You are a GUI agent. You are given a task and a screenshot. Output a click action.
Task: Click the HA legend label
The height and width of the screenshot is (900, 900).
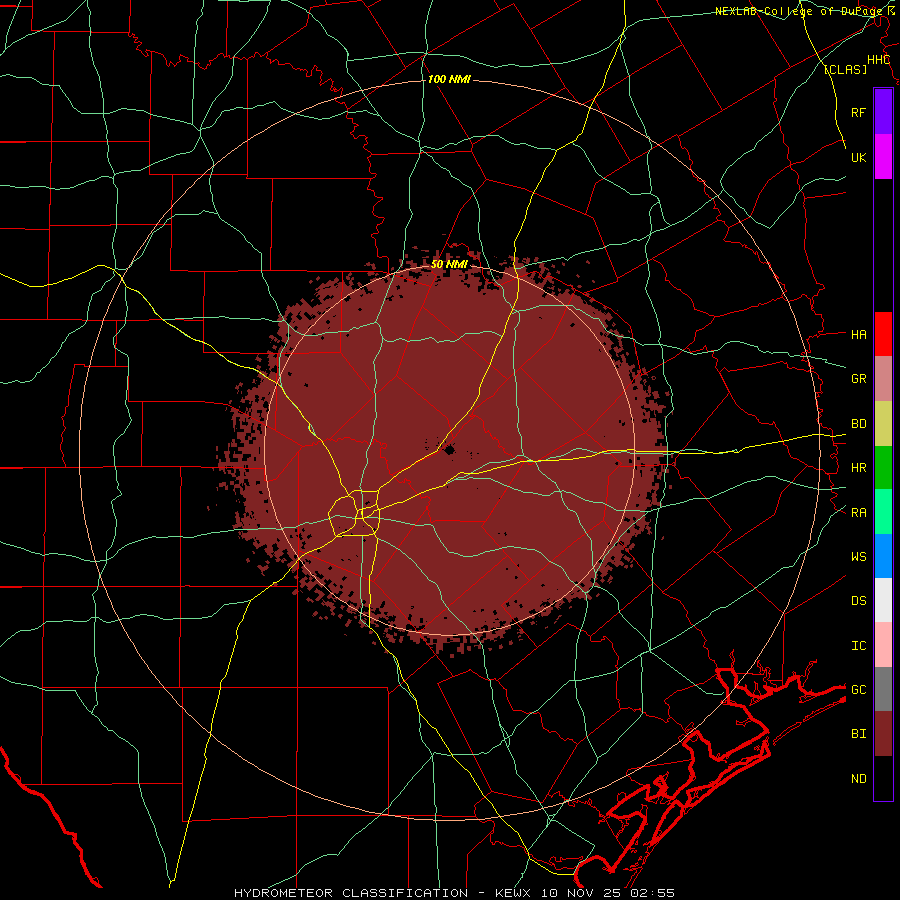click(858, 334)
